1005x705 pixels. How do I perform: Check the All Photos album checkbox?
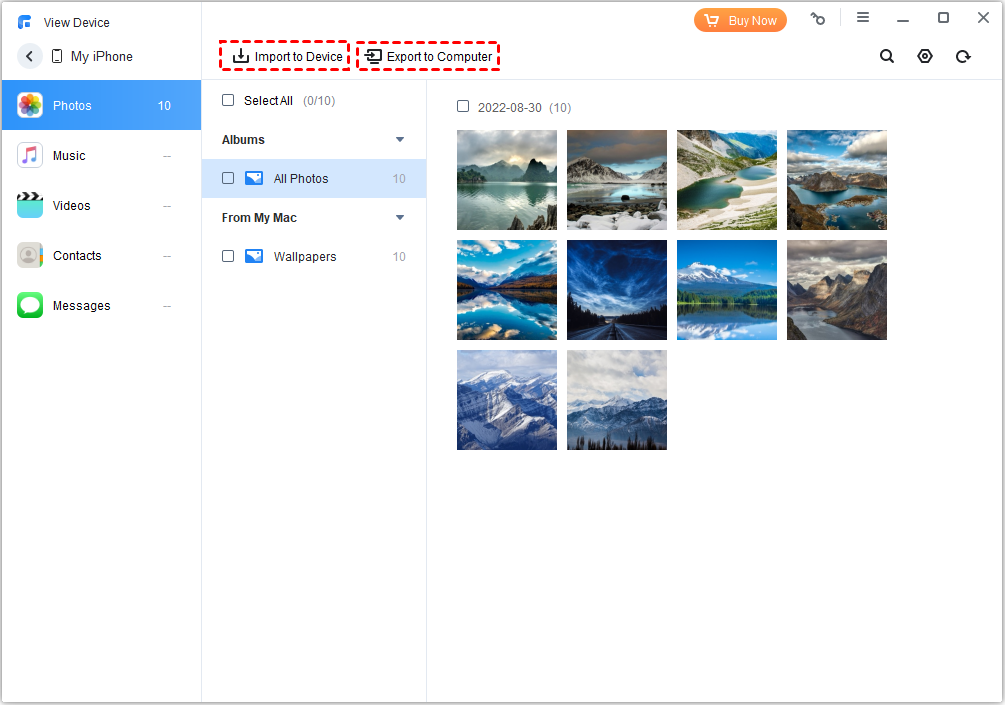(x=228, y=179)
